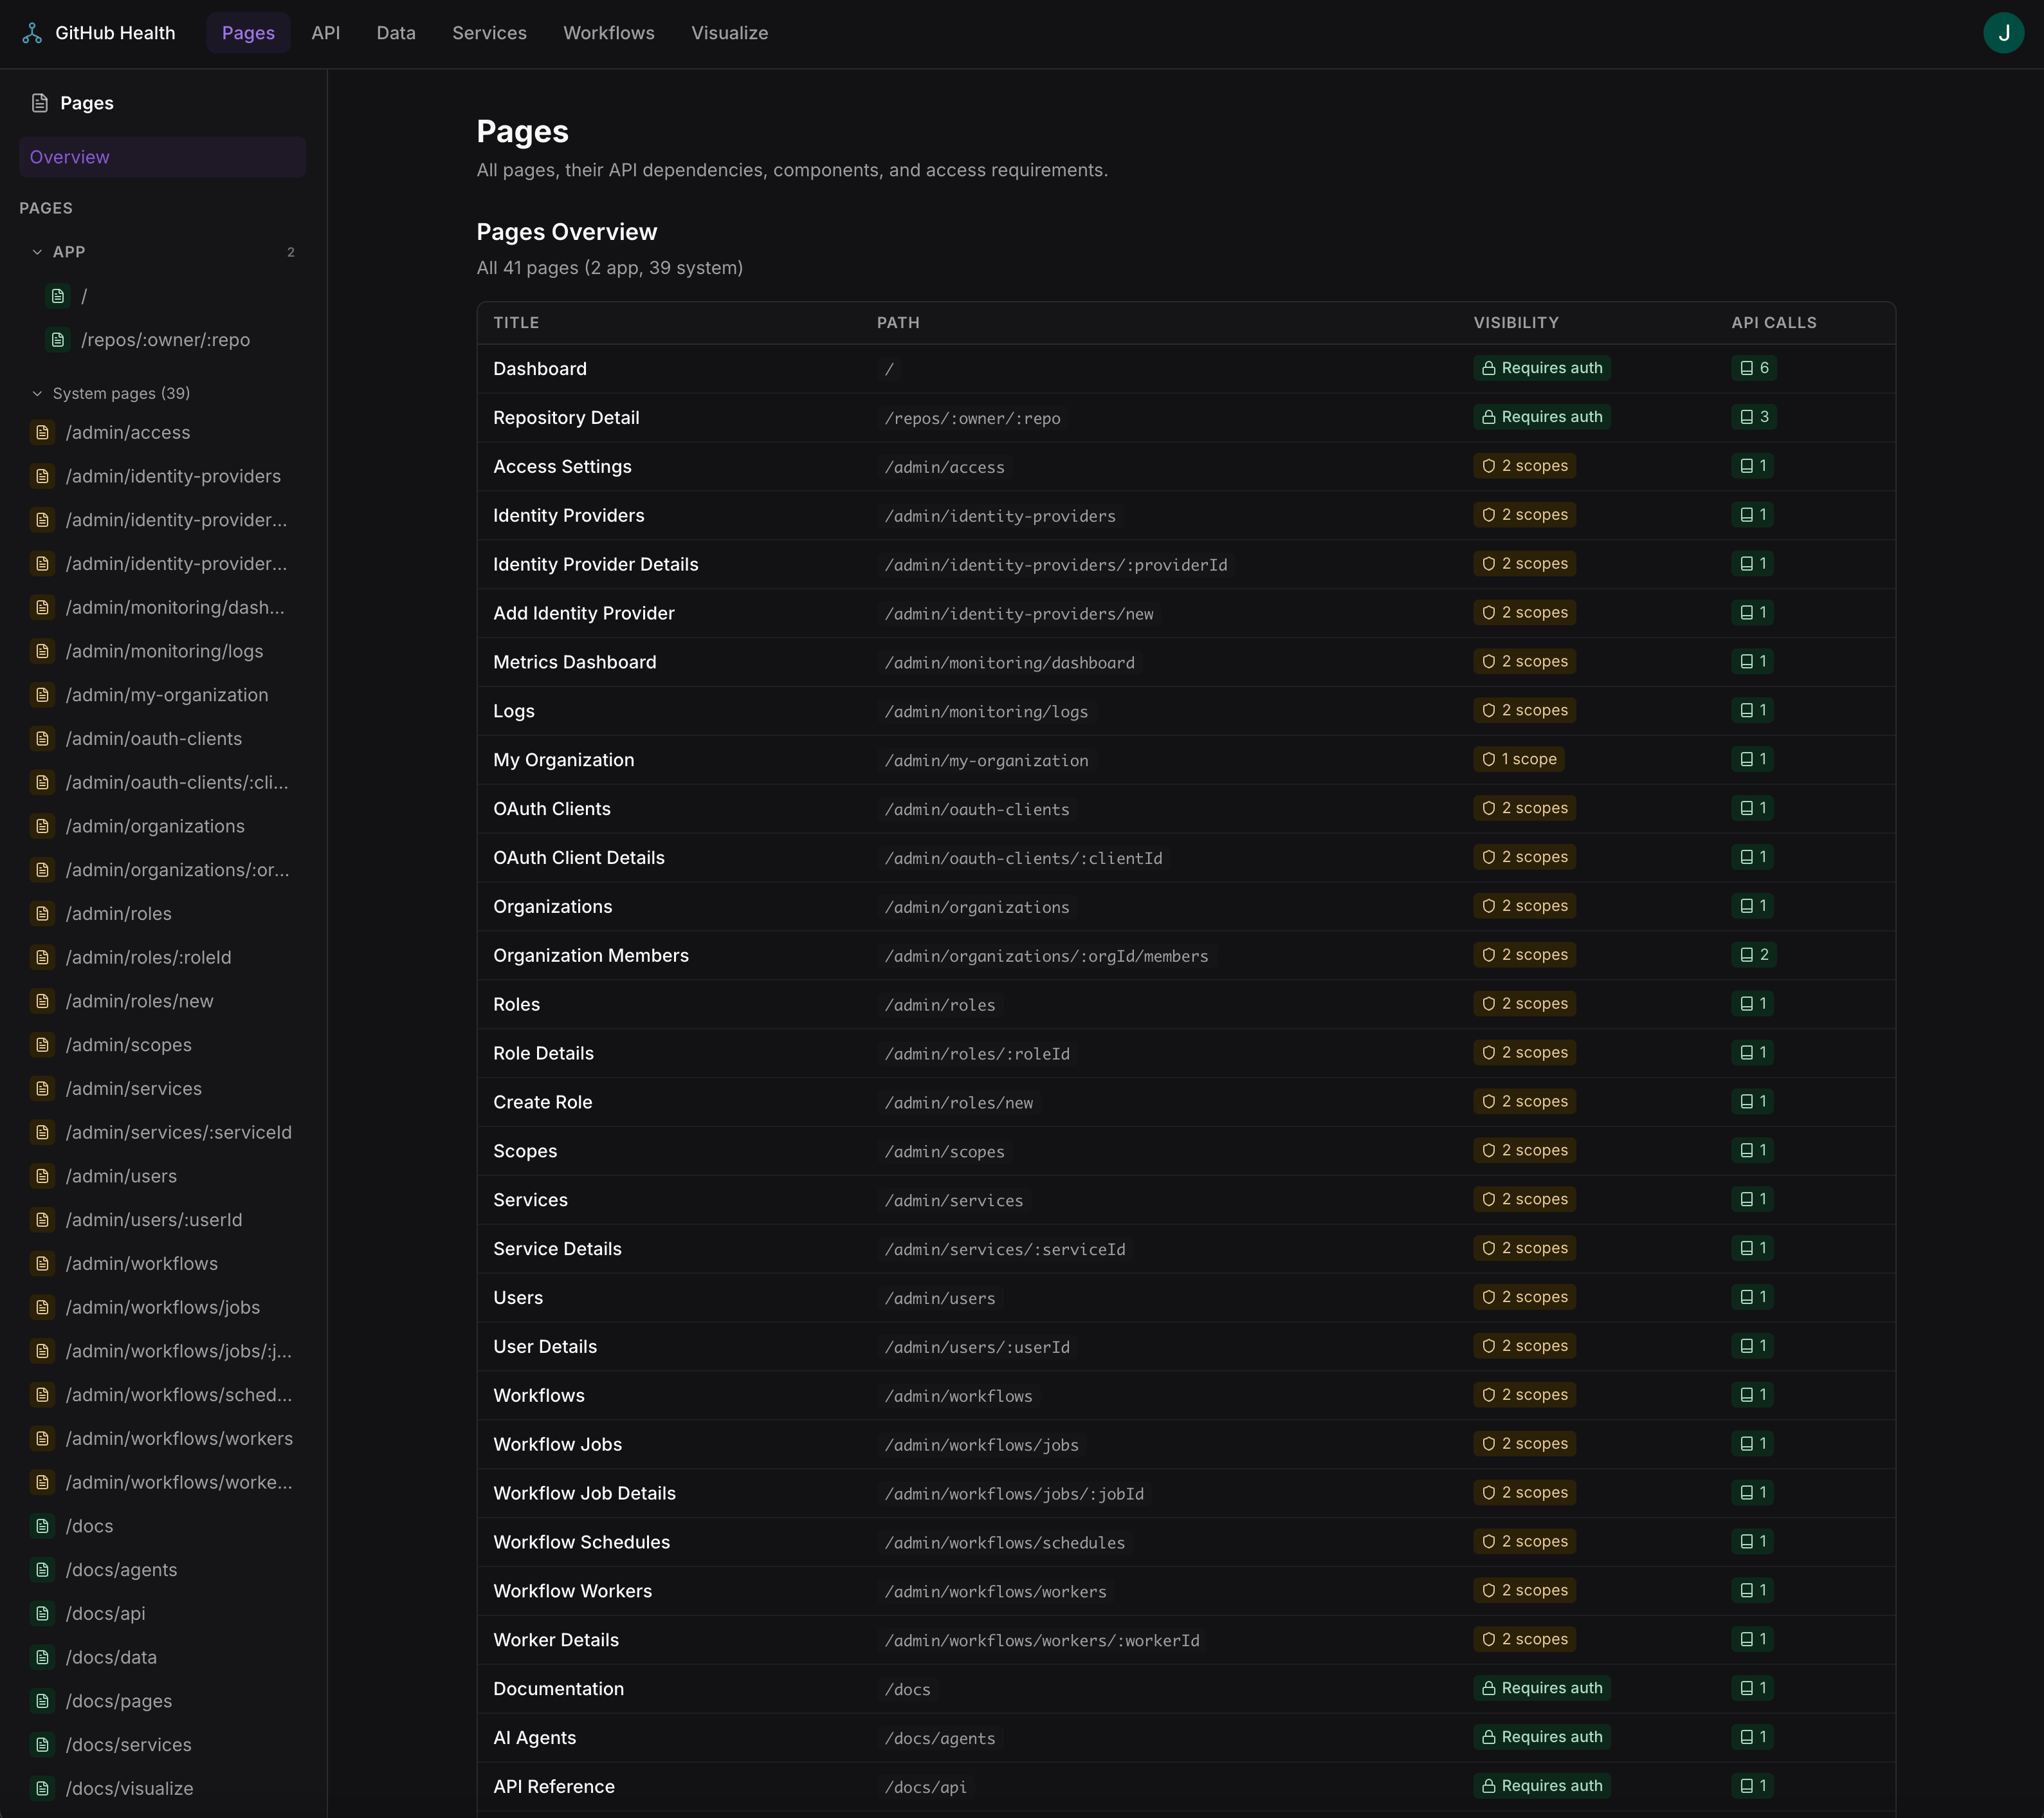Open the user avatar J menu
The image size is (2044, 1818).
(x=2003, y=33)
